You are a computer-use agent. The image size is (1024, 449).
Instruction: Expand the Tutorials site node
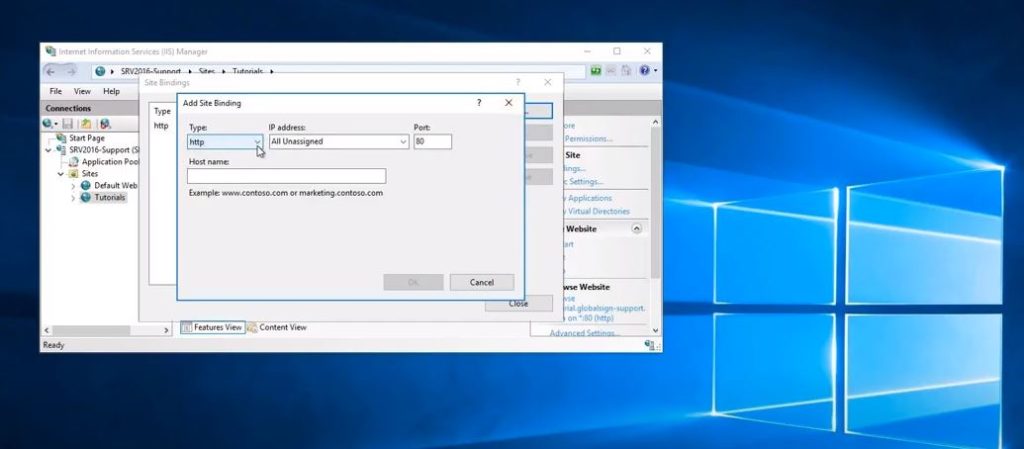click(73, 198)
